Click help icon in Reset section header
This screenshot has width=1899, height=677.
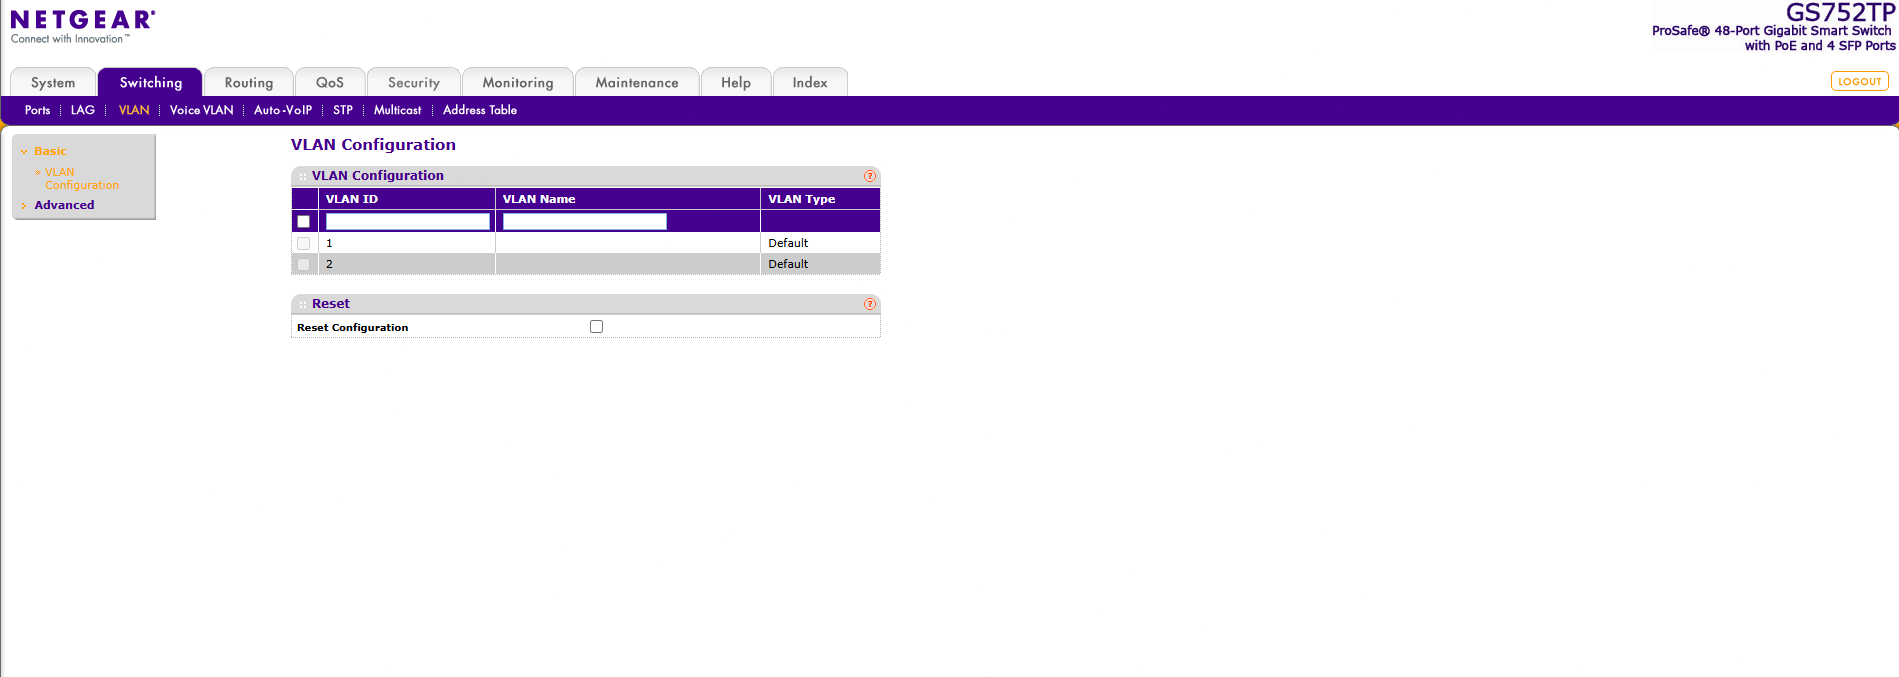pos(869,304)
